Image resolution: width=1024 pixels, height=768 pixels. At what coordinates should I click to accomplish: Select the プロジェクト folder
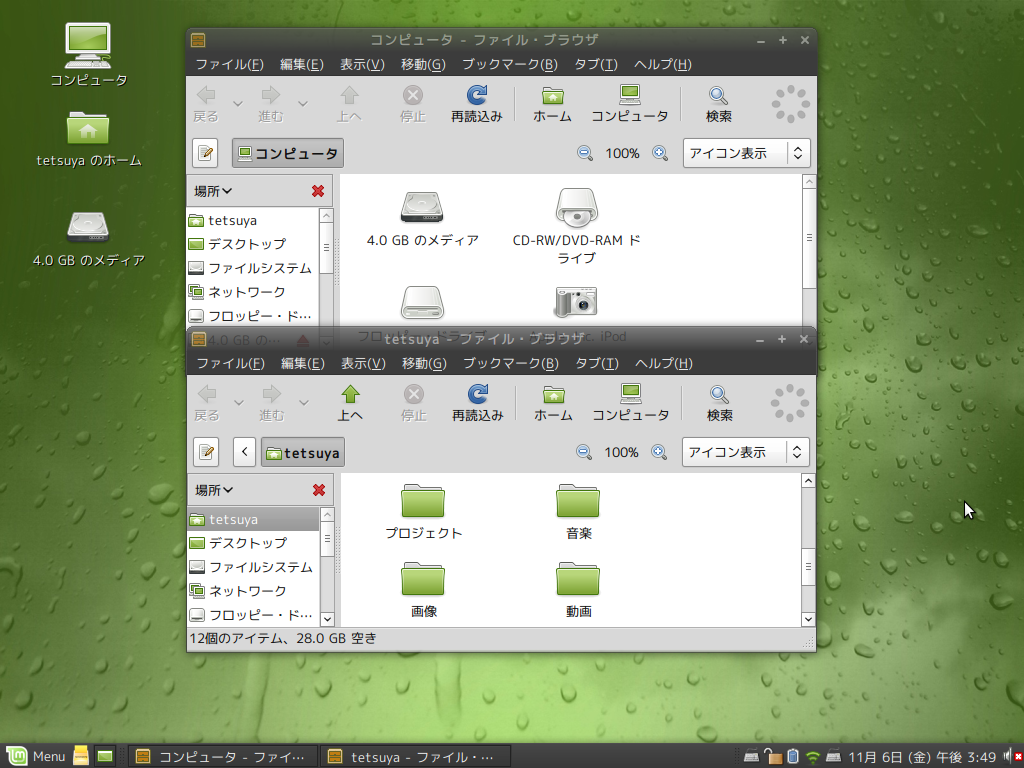coord(423,513)
